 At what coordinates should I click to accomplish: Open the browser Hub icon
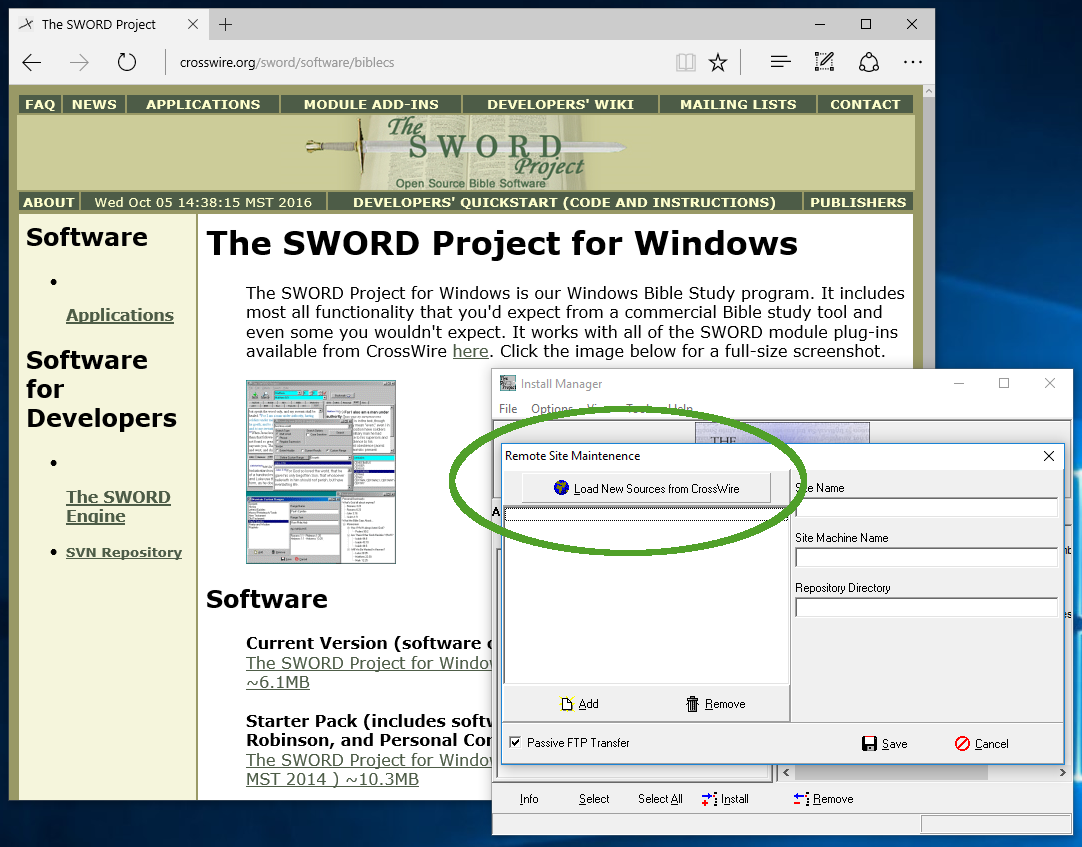coord(781,63)
